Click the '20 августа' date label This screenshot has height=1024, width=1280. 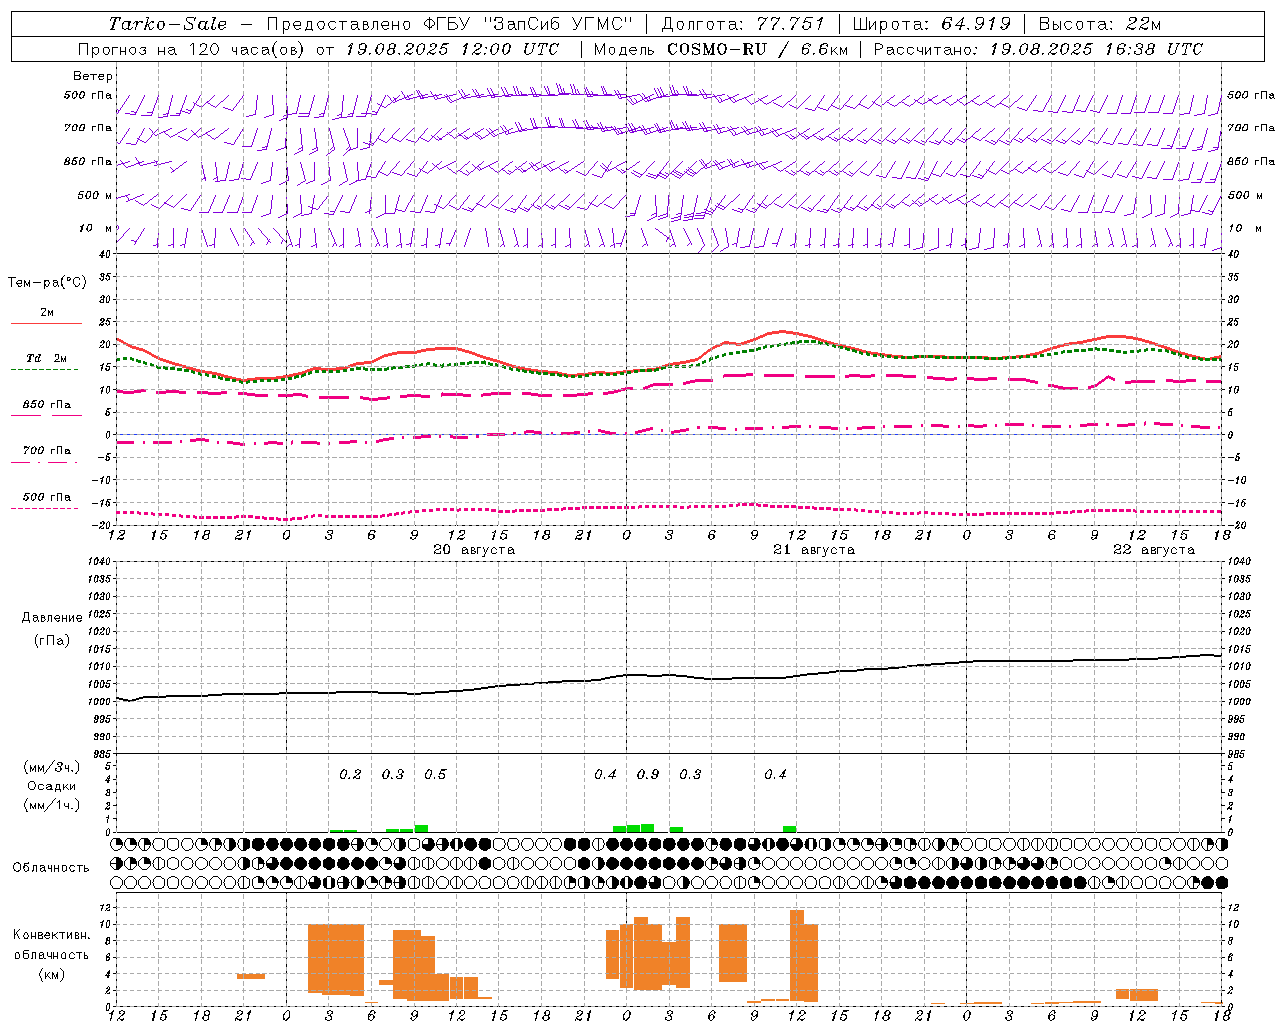pos(474,550)
